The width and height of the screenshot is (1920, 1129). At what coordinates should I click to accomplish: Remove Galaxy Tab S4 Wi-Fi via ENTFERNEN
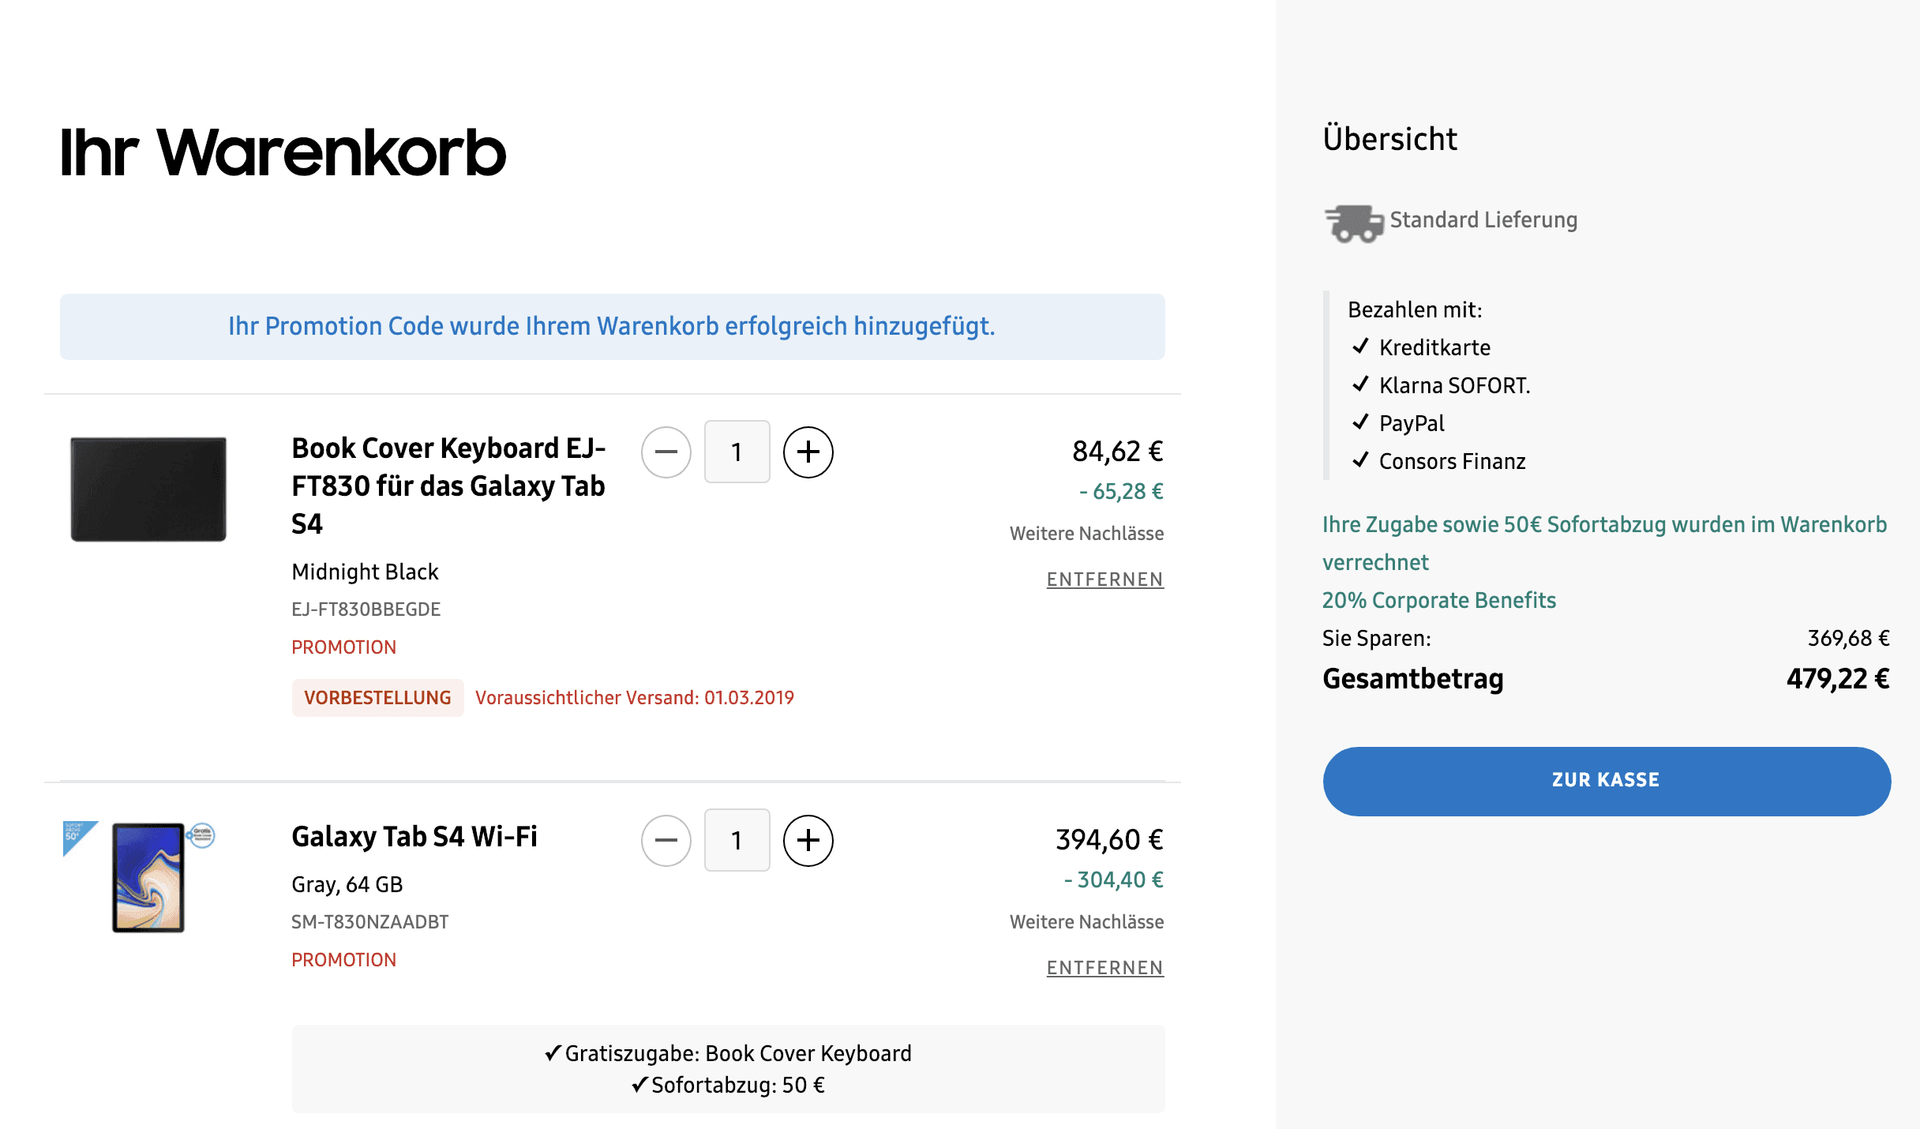(x=1105, y=968)
